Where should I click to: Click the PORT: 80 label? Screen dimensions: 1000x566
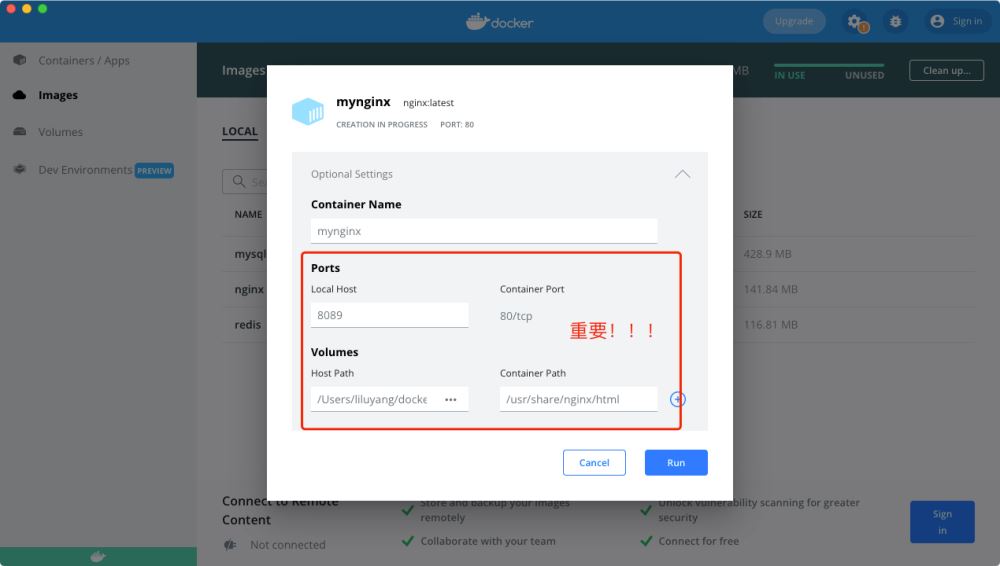pos(457,124)
